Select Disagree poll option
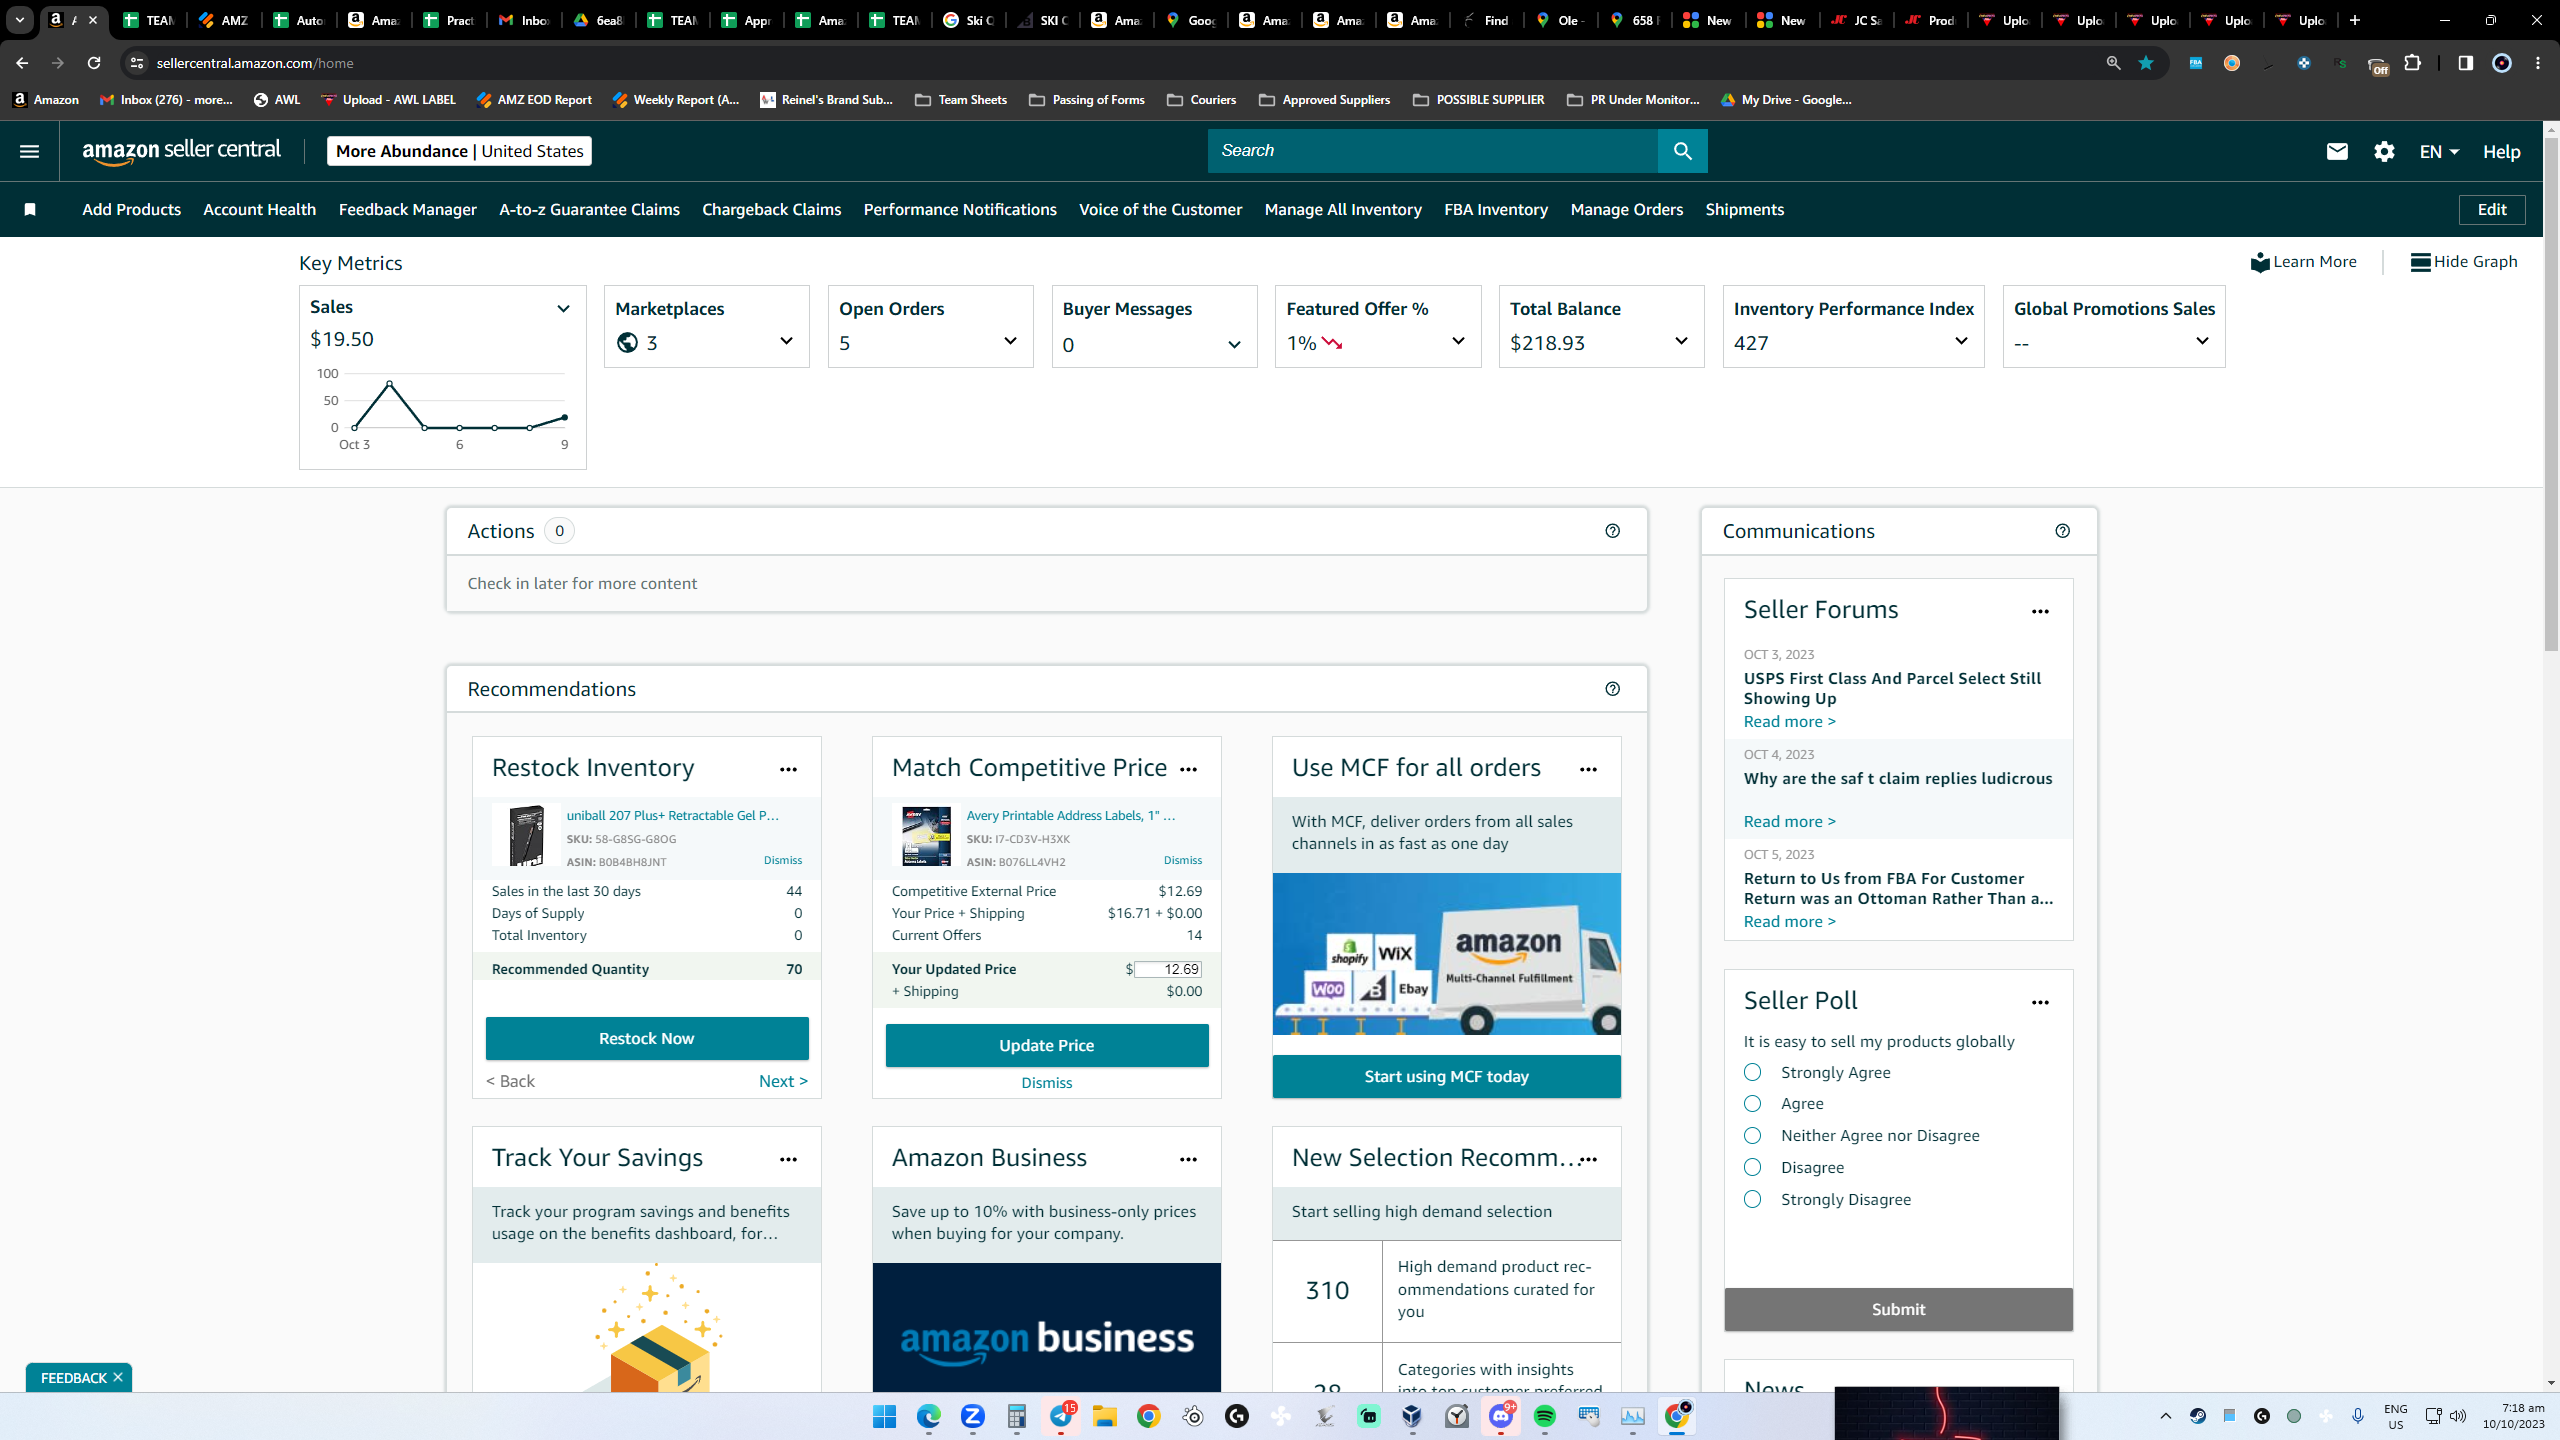Image resolution: width=2560 pixels, height=1440 pixels. (x=1752, y=1167)
